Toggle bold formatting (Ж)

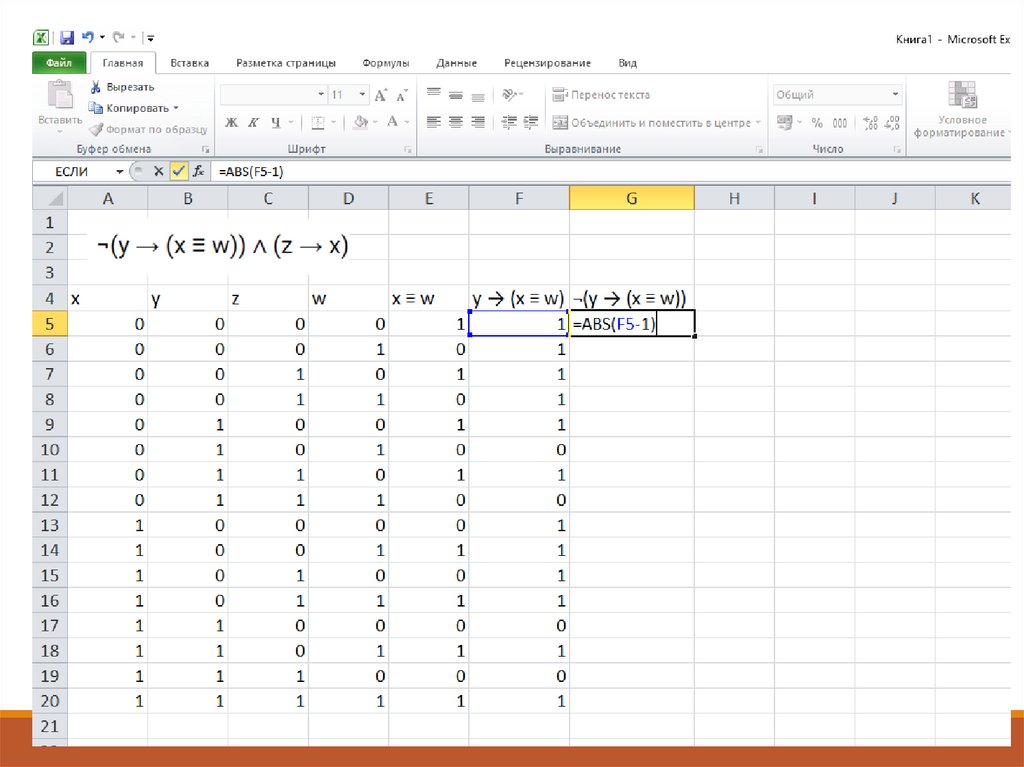tap(231, 123)
